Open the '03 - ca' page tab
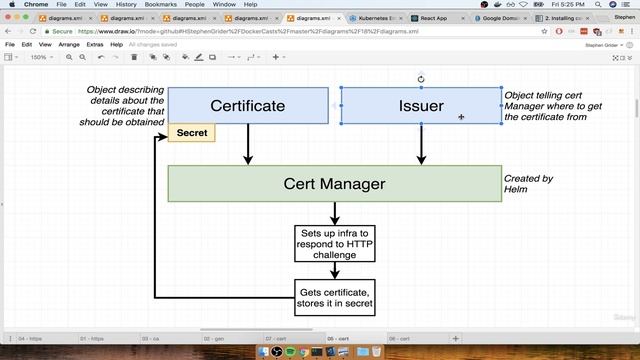This screenshot has width=640, height=360. tap(151, 338)
